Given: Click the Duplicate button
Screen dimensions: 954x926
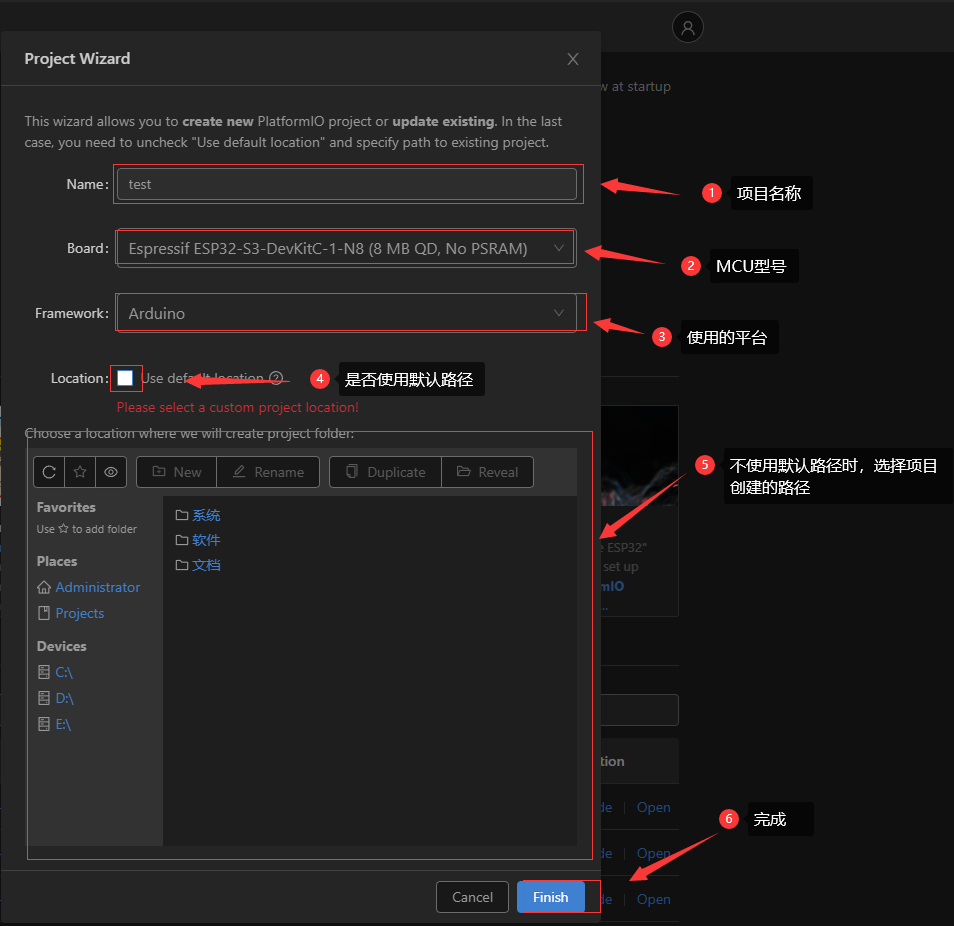Looking at the screenshot, I should tap(385, 472).
